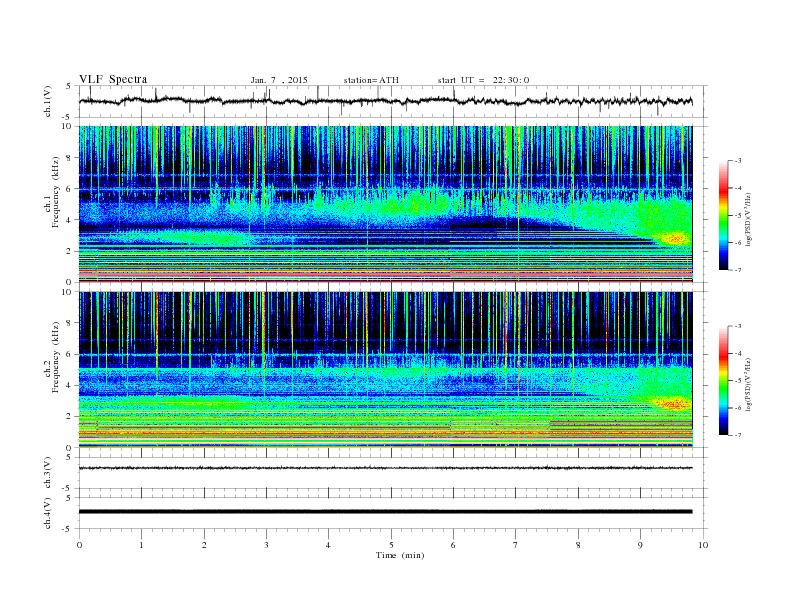Click time axis tick label "0"
Image resolution: width=792 pixels, height=612 pixels.
(x=79, y=545)
